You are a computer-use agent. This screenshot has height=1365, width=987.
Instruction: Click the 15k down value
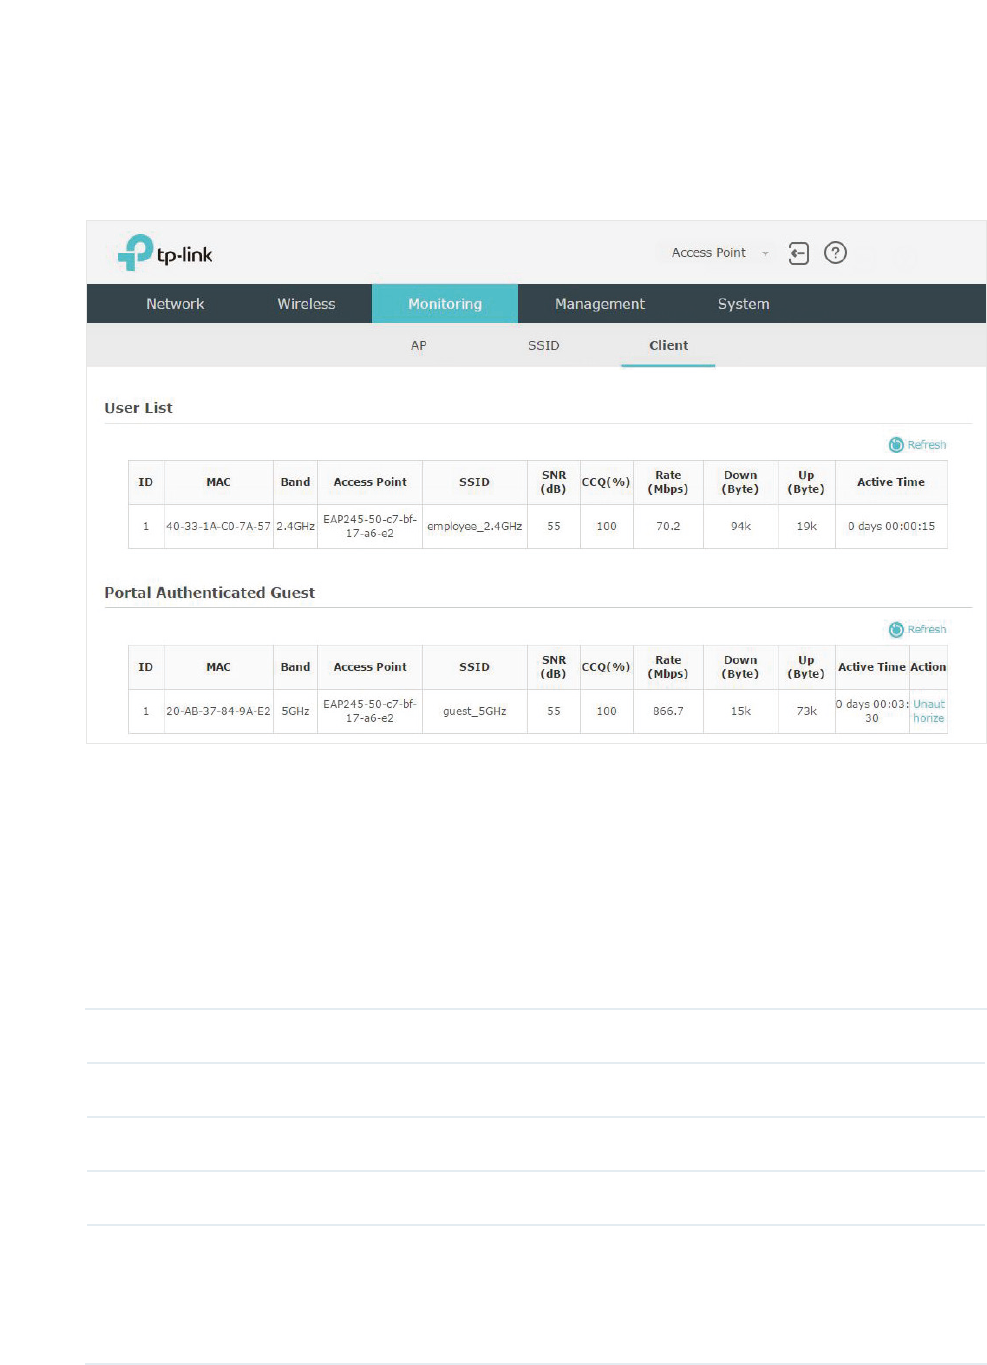pos(740,711)
